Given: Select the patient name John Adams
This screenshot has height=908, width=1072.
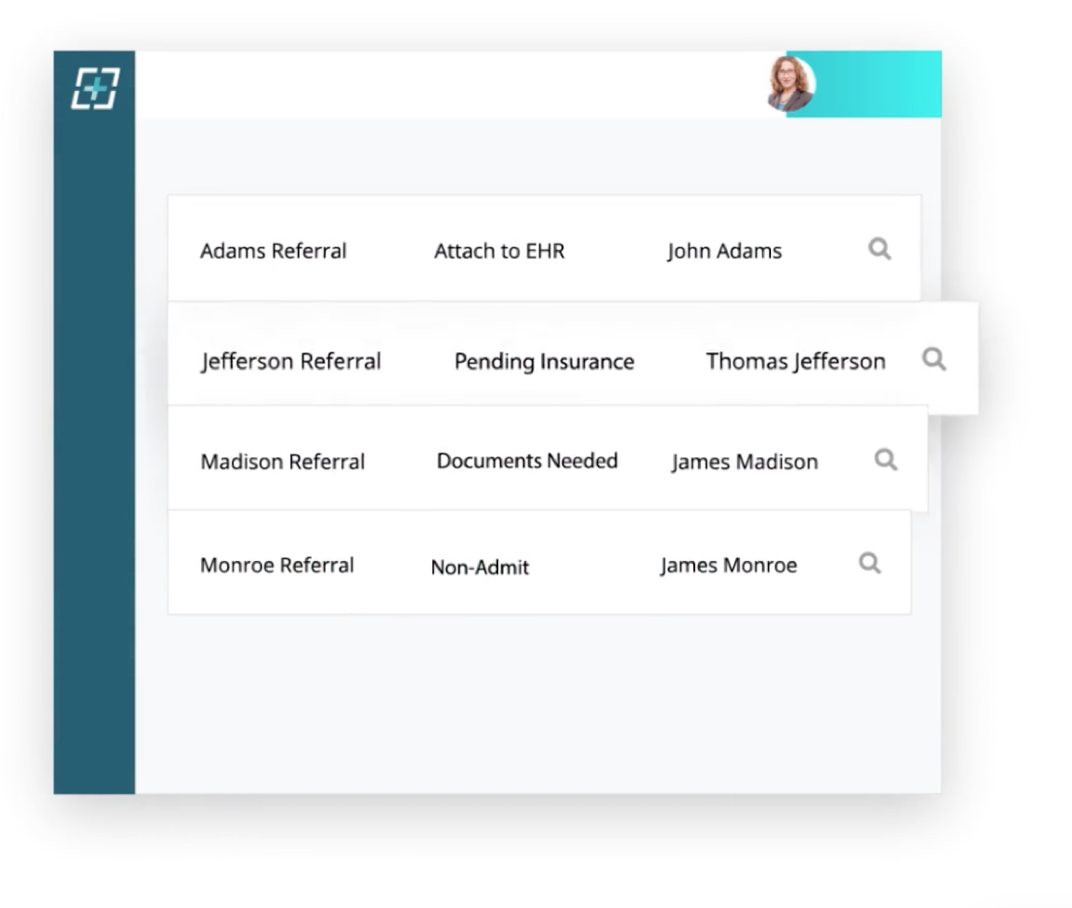Looking at the screenshot, I should pos(724,251).
